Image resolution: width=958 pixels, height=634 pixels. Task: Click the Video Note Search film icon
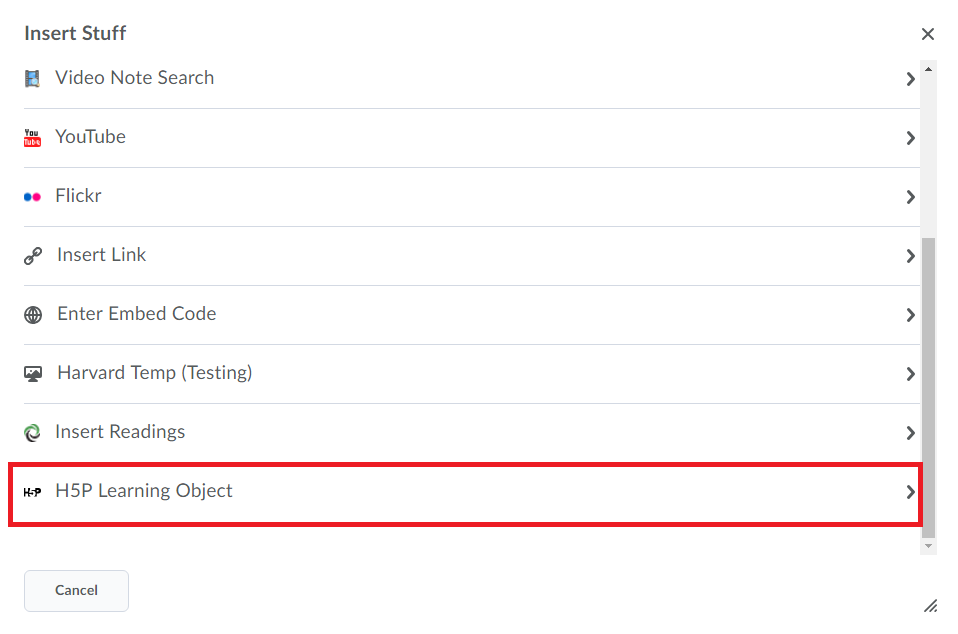tap(32, 79)
